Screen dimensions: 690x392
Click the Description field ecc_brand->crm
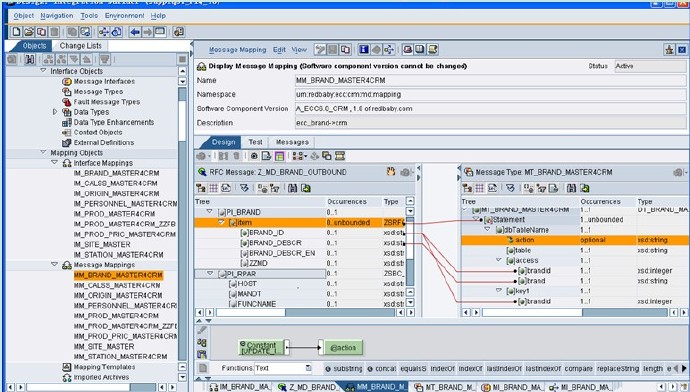[x=490, y=123]
